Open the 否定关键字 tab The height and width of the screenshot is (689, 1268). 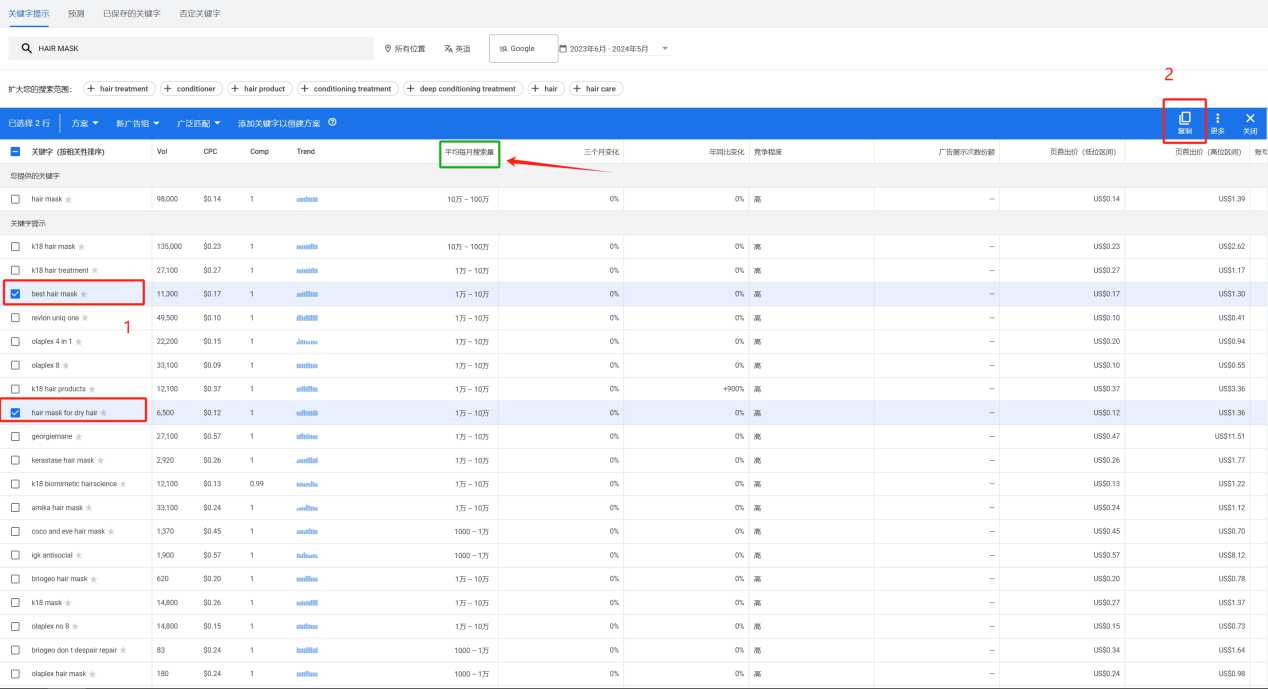pyautogui.click(x=200, y=14)
